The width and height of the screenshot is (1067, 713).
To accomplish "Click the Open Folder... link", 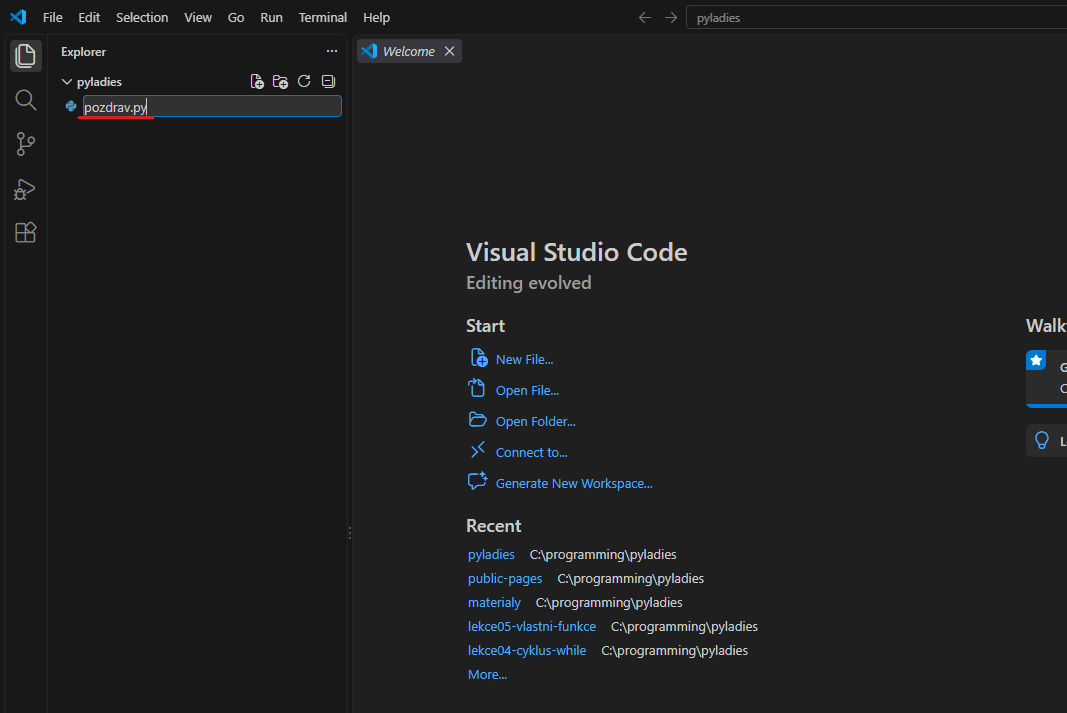I will (x=535, y=422).
